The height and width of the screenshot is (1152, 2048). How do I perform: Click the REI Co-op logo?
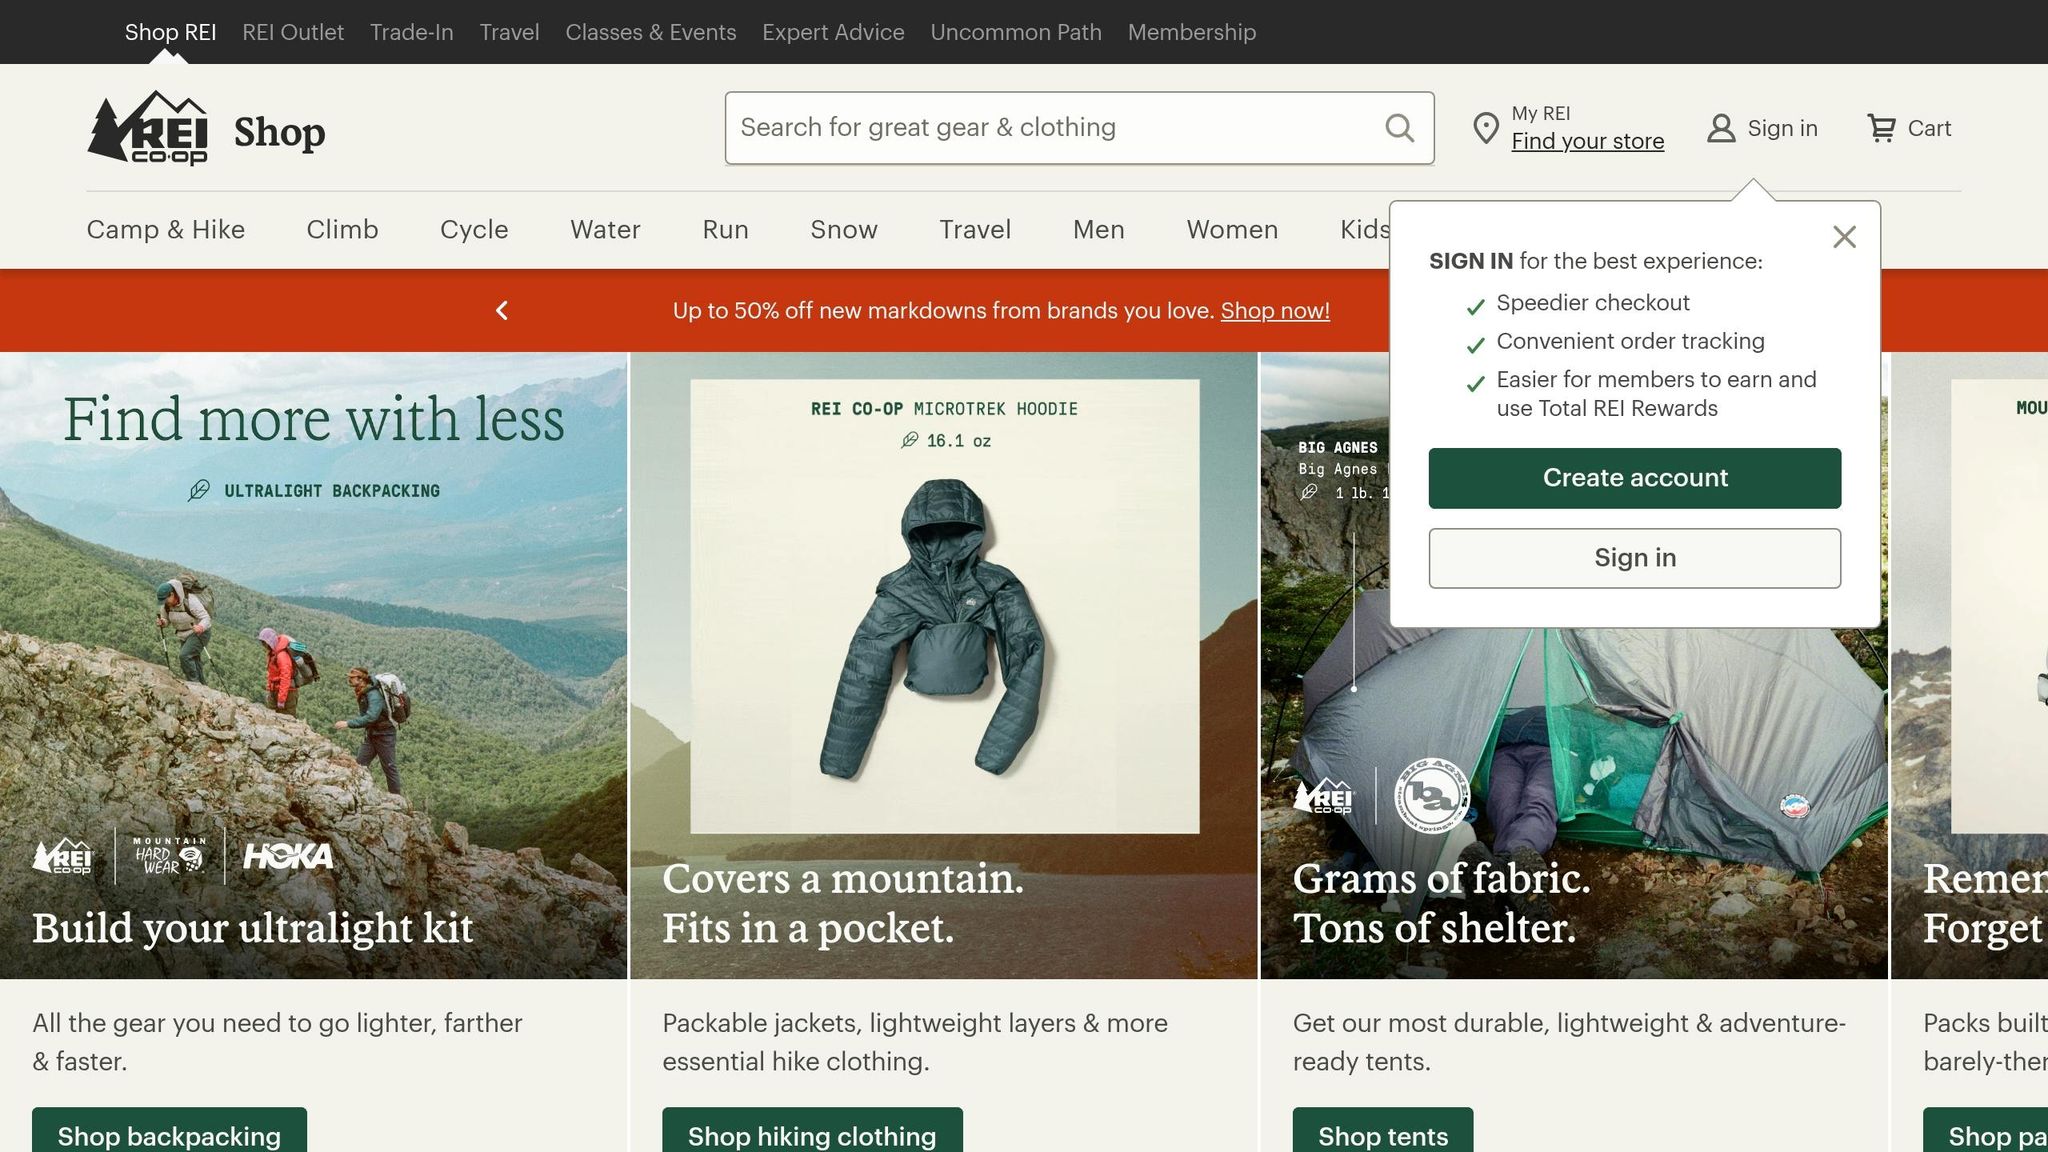tap(148, 128)
